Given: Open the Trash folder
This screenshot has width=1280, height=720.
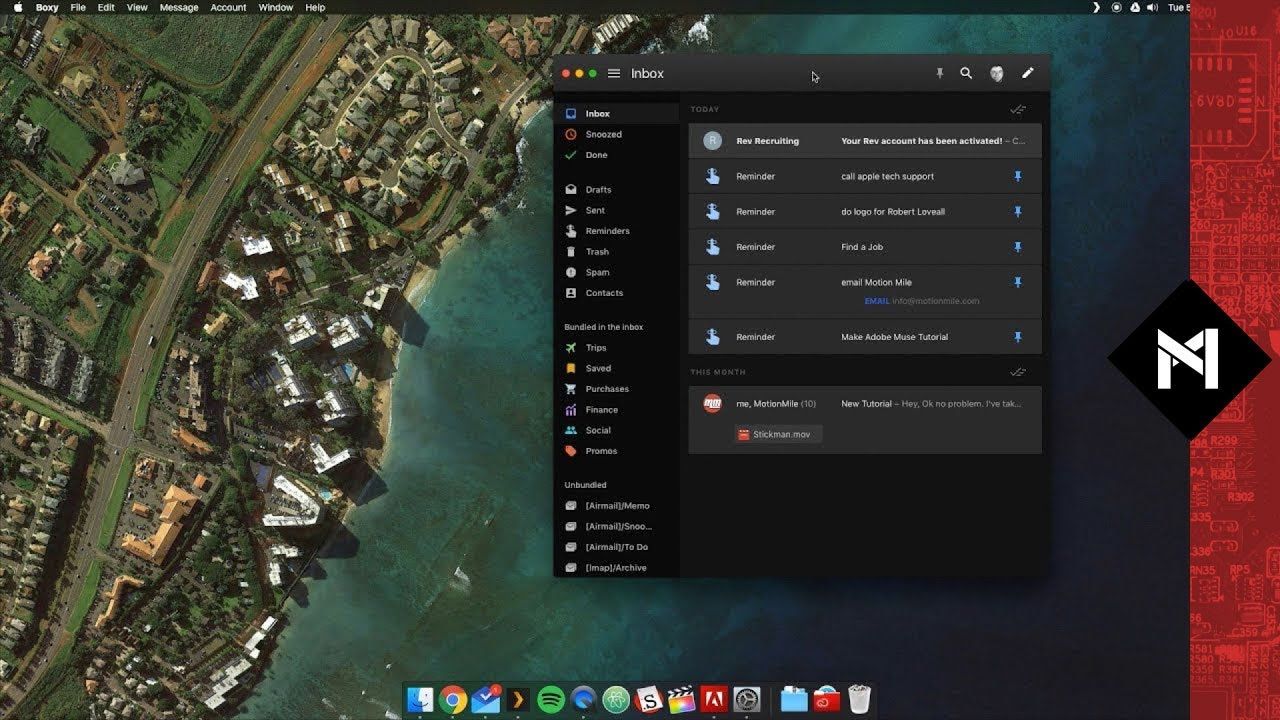Looking at the screenshot, I should click(597, 252).
